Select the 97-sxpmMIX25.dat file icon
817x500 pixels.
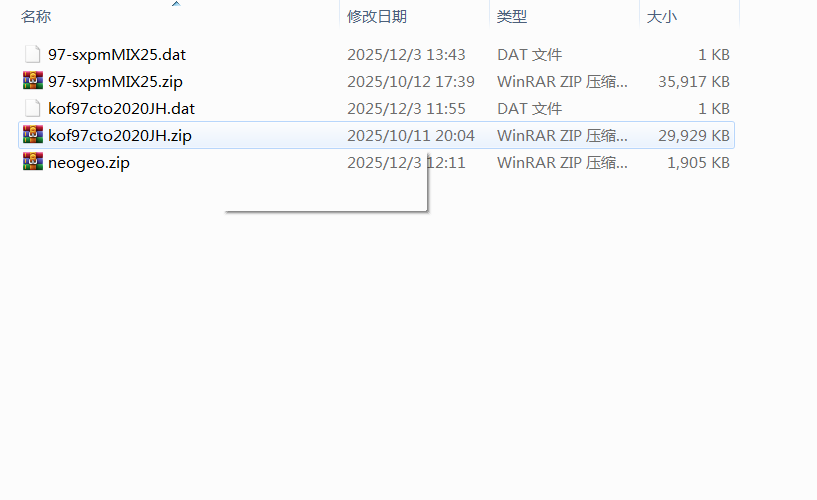(x=32, y=55)
